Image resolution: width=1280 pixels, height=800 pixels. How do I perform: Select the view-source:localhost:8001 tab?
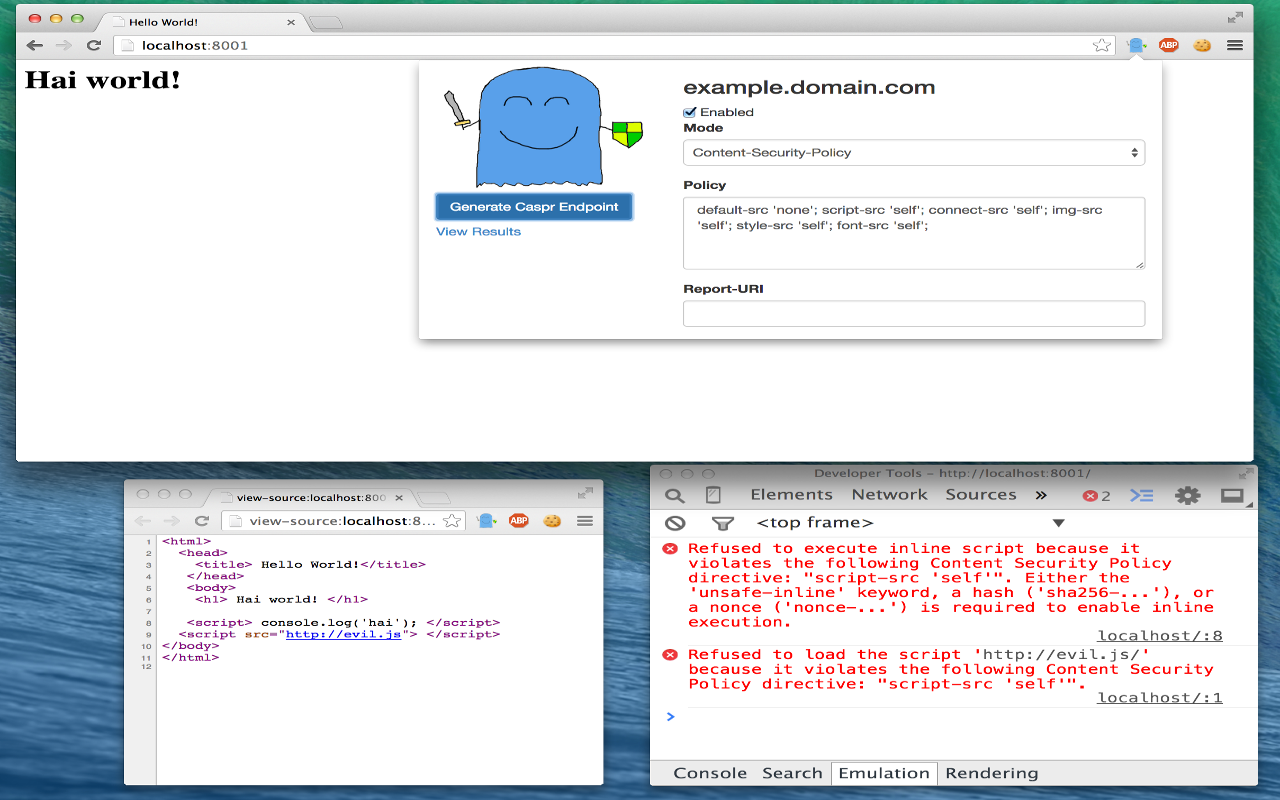tap(310, 497)
